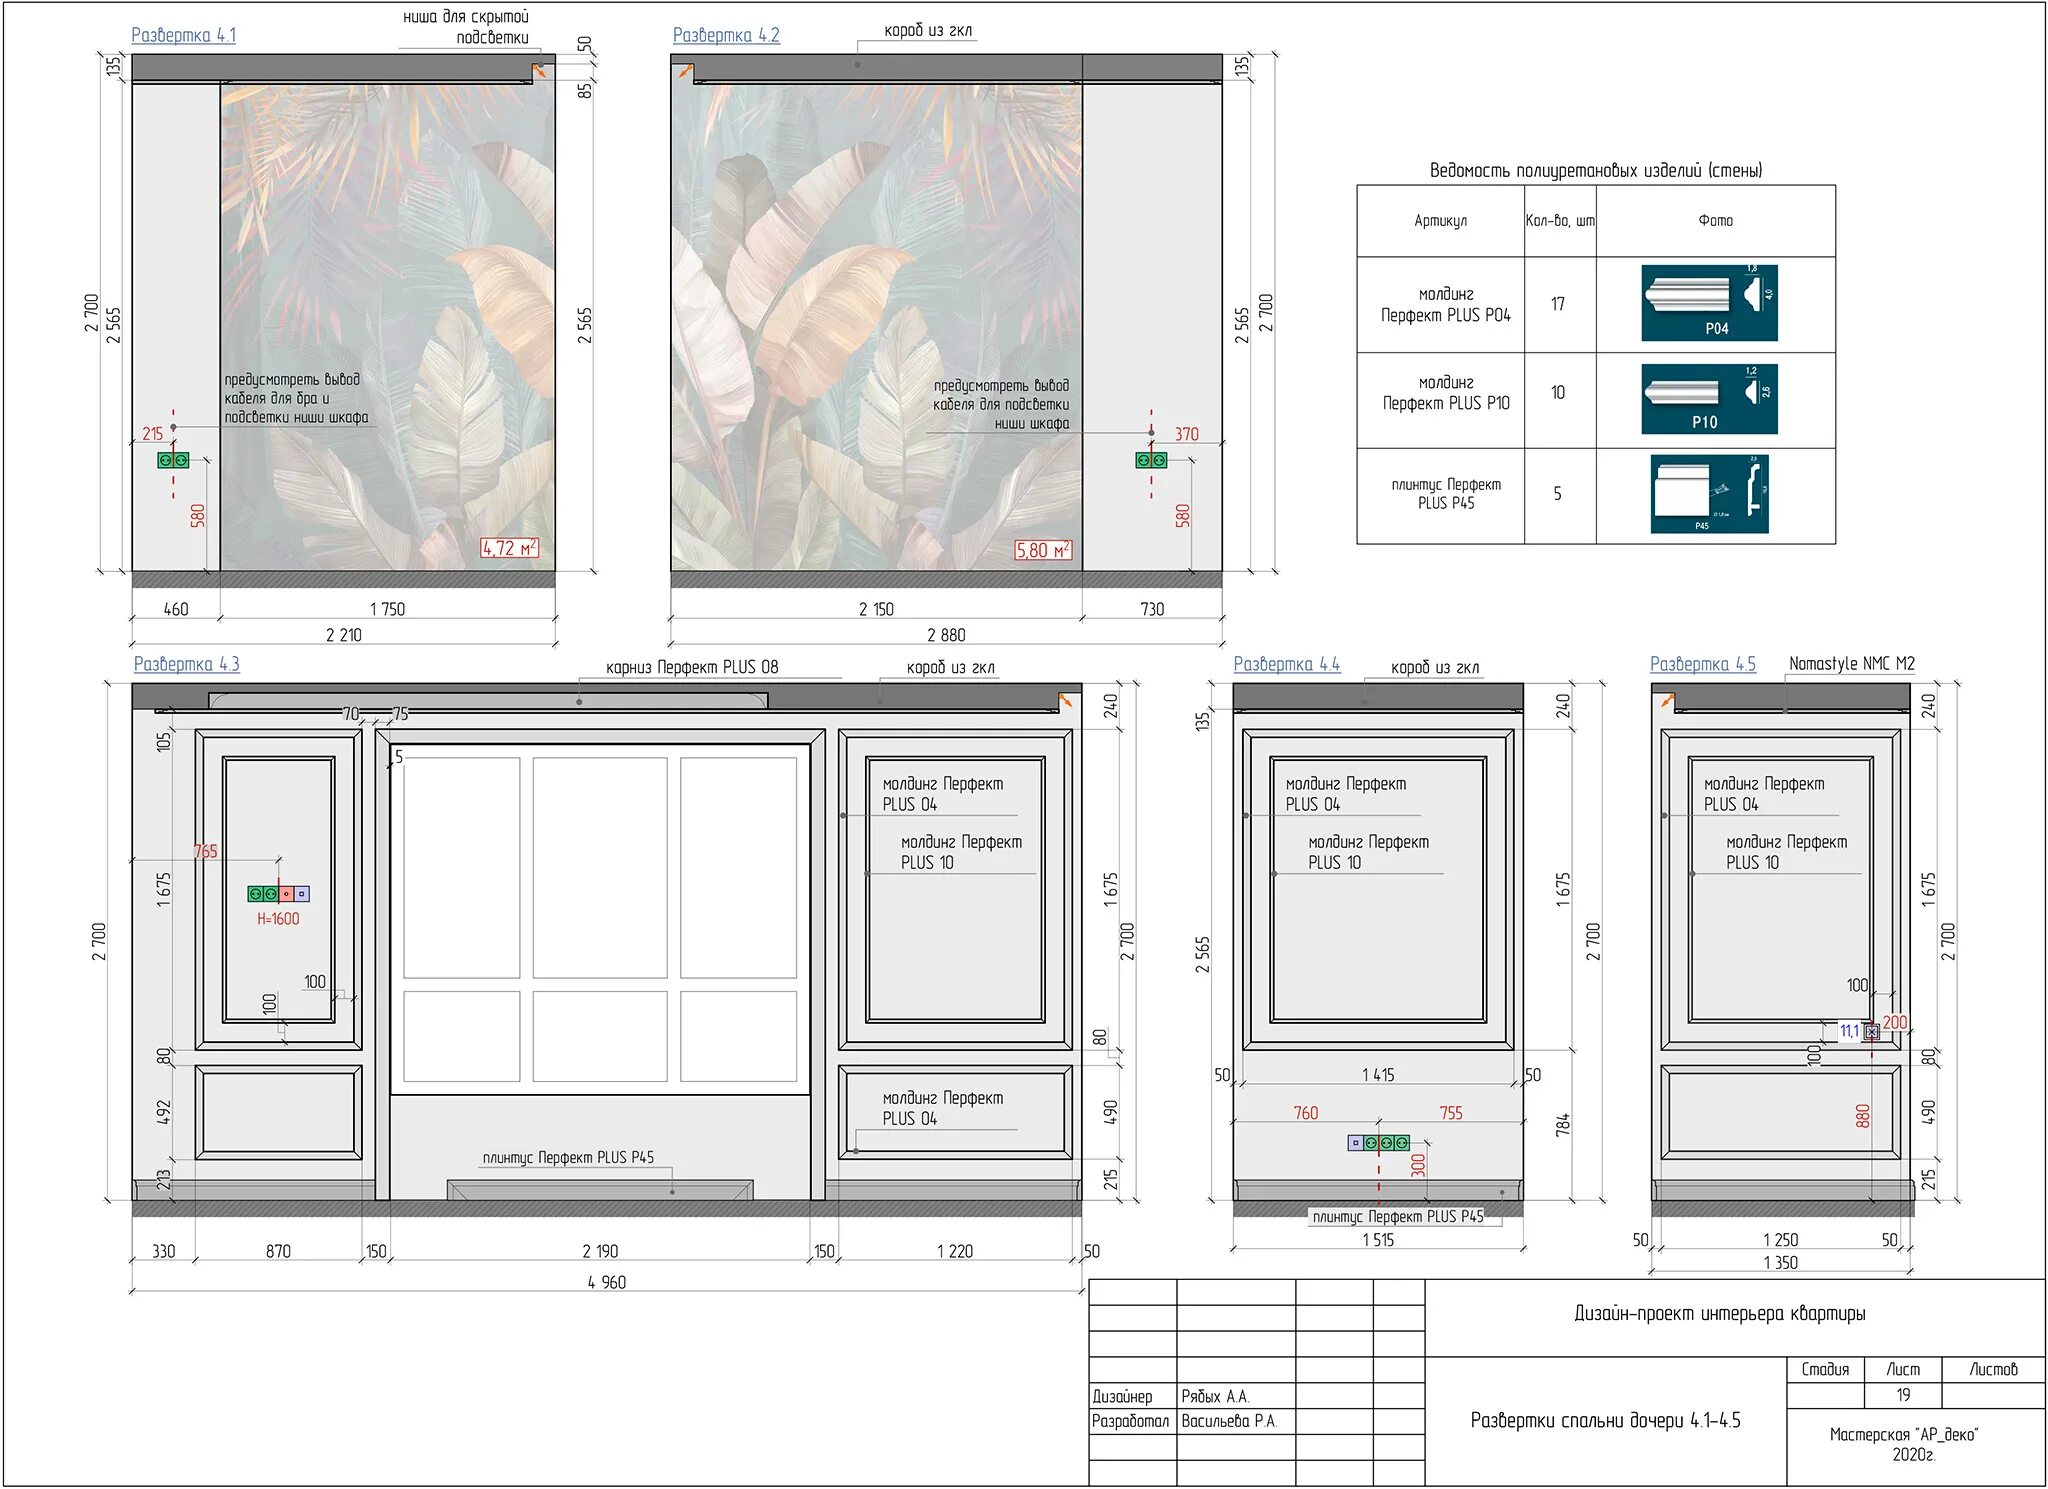Select the socket block above H=1600 label
This screenshot has width=2048, height=1489.
tap(278, 894)
